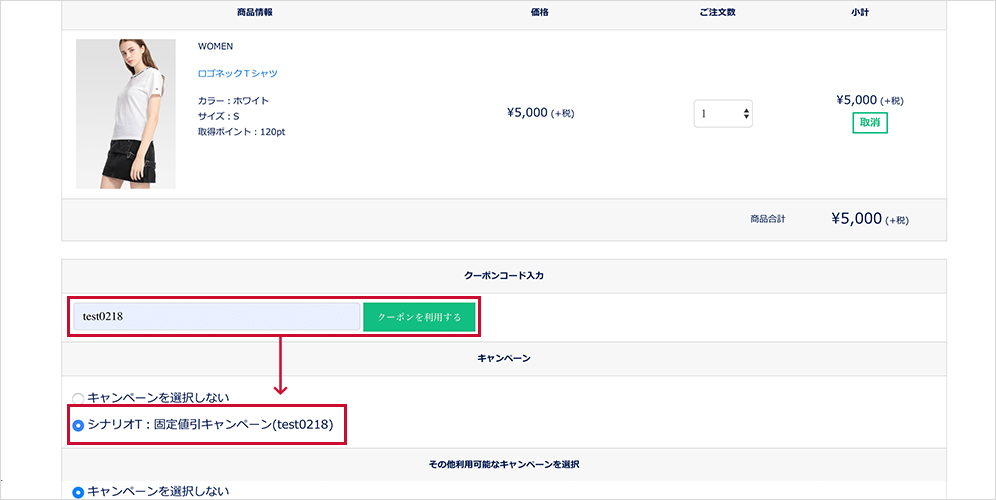This screenshot has width=996, height=500.
Task: Click the WOMEN category label
Action: (216, 46)
